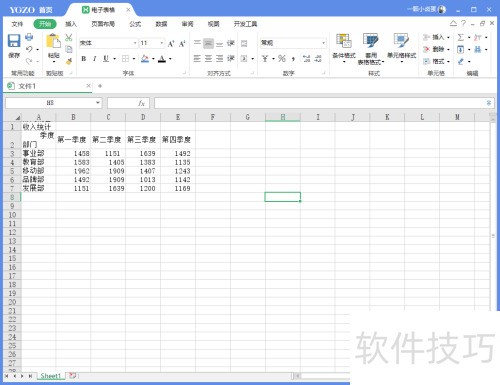
Task: Click inside the formula bar input
Action: click(x=319, y=103)
